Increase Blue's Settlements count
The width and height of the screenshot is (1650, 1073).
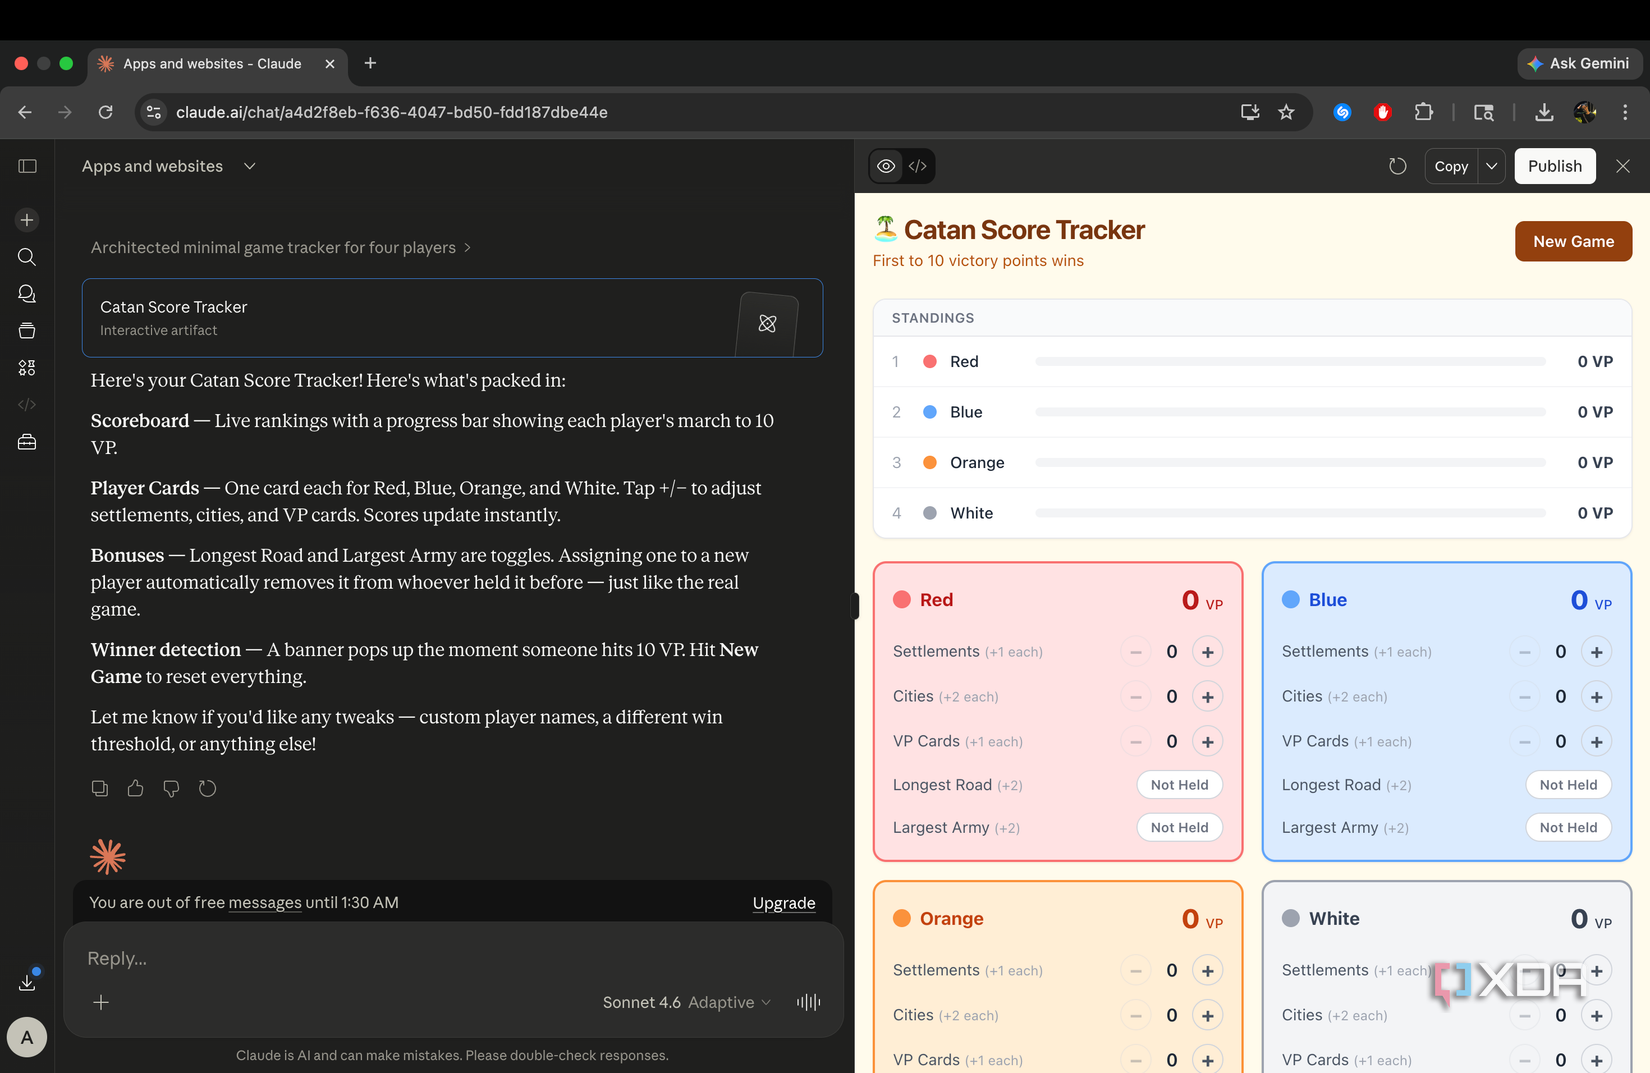pos(1597,652)
